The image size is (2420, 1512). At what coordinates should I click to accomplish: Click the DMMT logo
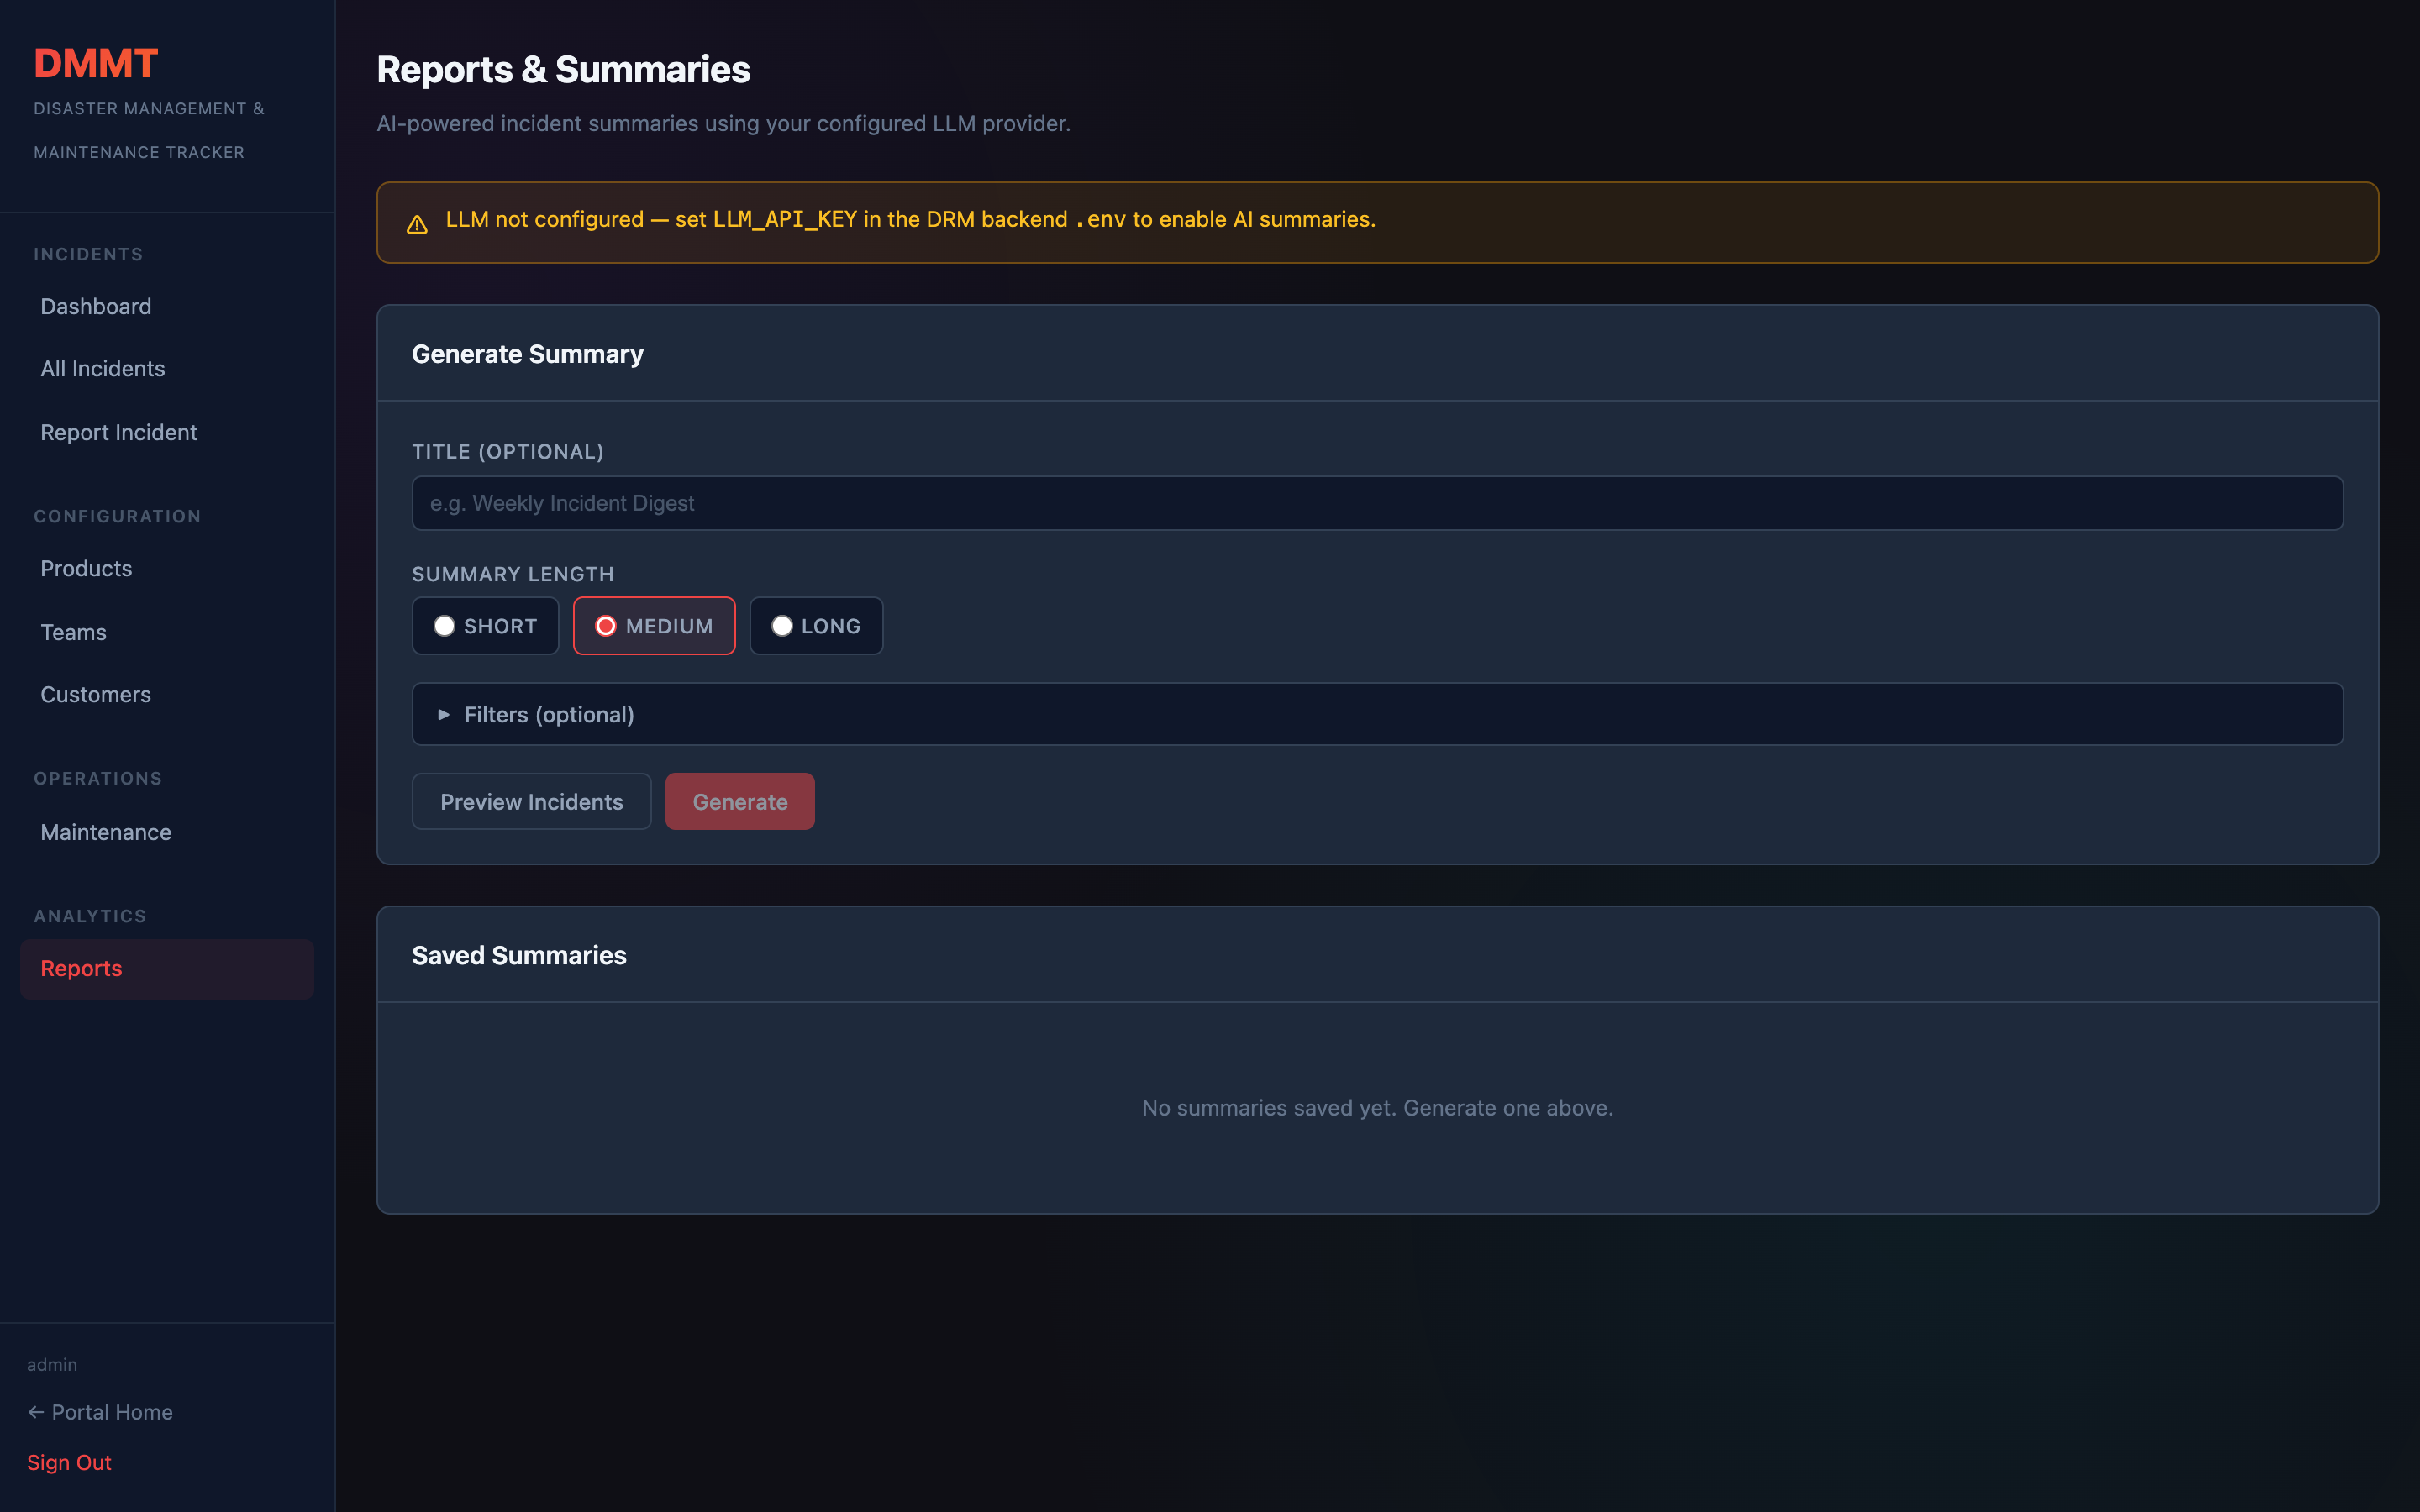tap(96, 64)
